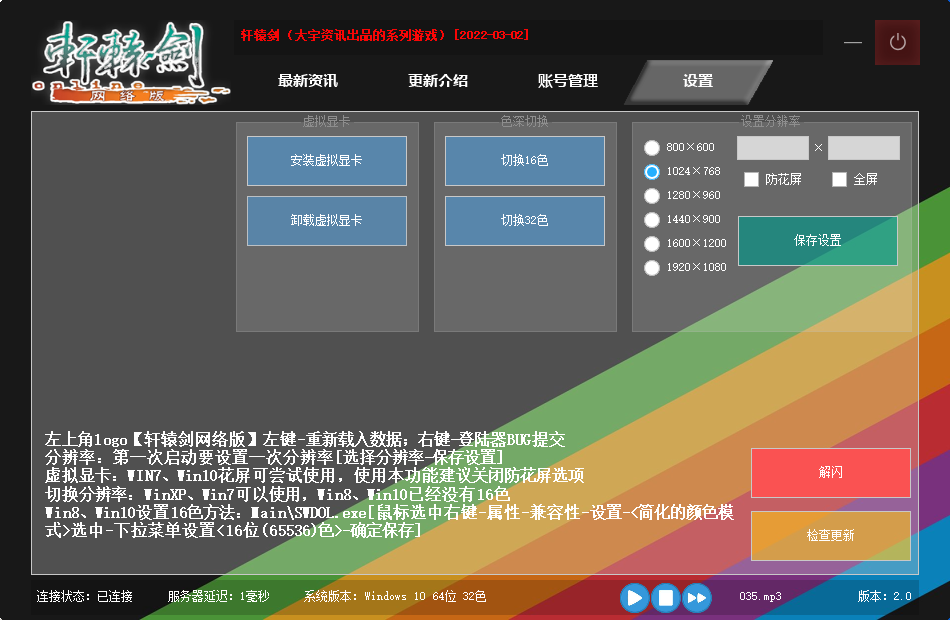Choose the 1280×960 resolution

pos(652,196)
